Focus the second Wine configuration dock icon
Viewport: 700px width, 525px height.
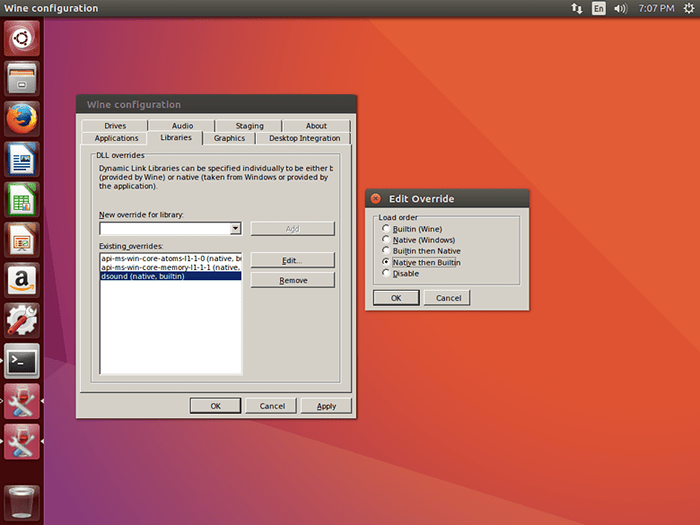(21, 441)
